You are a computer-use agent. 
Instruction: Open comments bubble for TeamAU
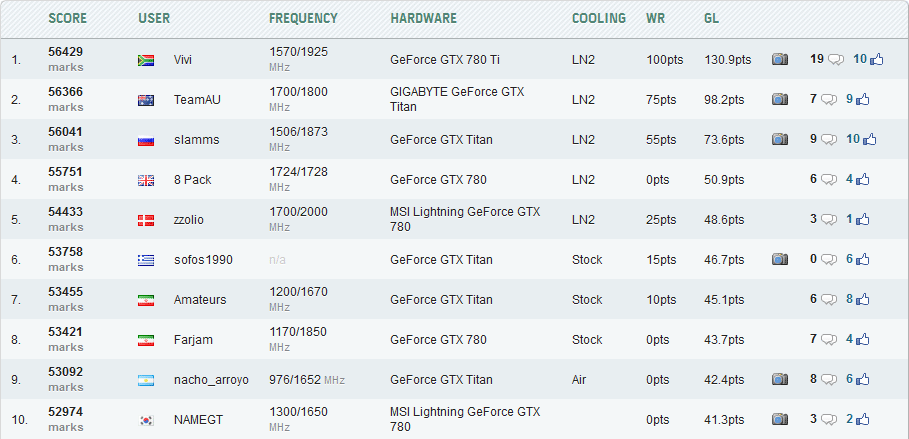click(829, 100)
